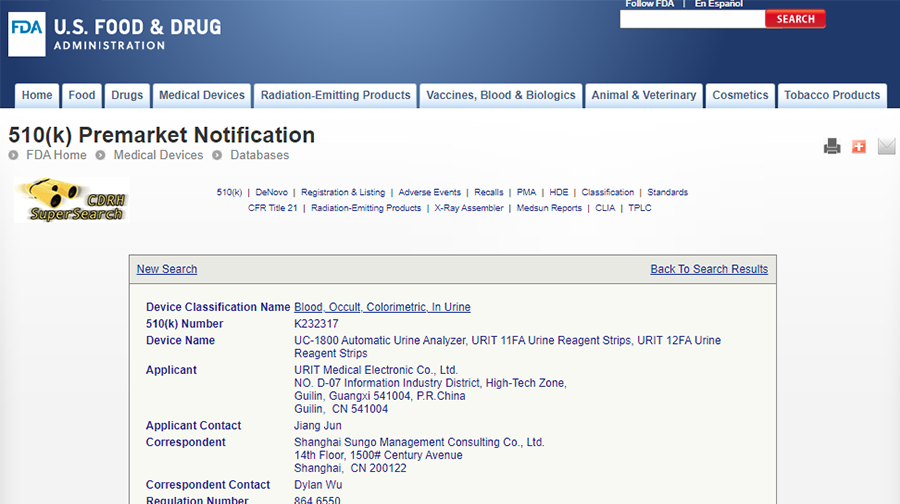Image resolution: width=900 pixels, height=504 pixels.
Task: Go to the Home tab
Action: 37,96
